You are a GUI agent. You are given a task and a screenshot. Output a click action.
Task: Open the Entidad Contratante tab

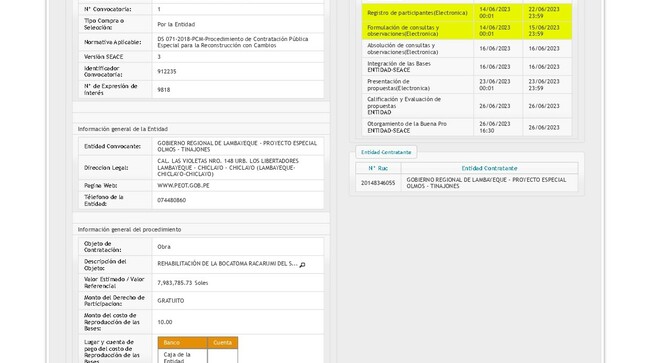click(386, 152)
